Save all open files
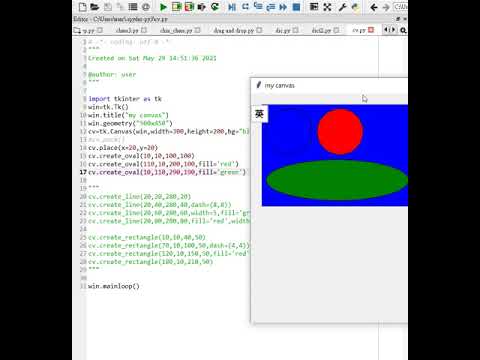 tap(120, 7)
